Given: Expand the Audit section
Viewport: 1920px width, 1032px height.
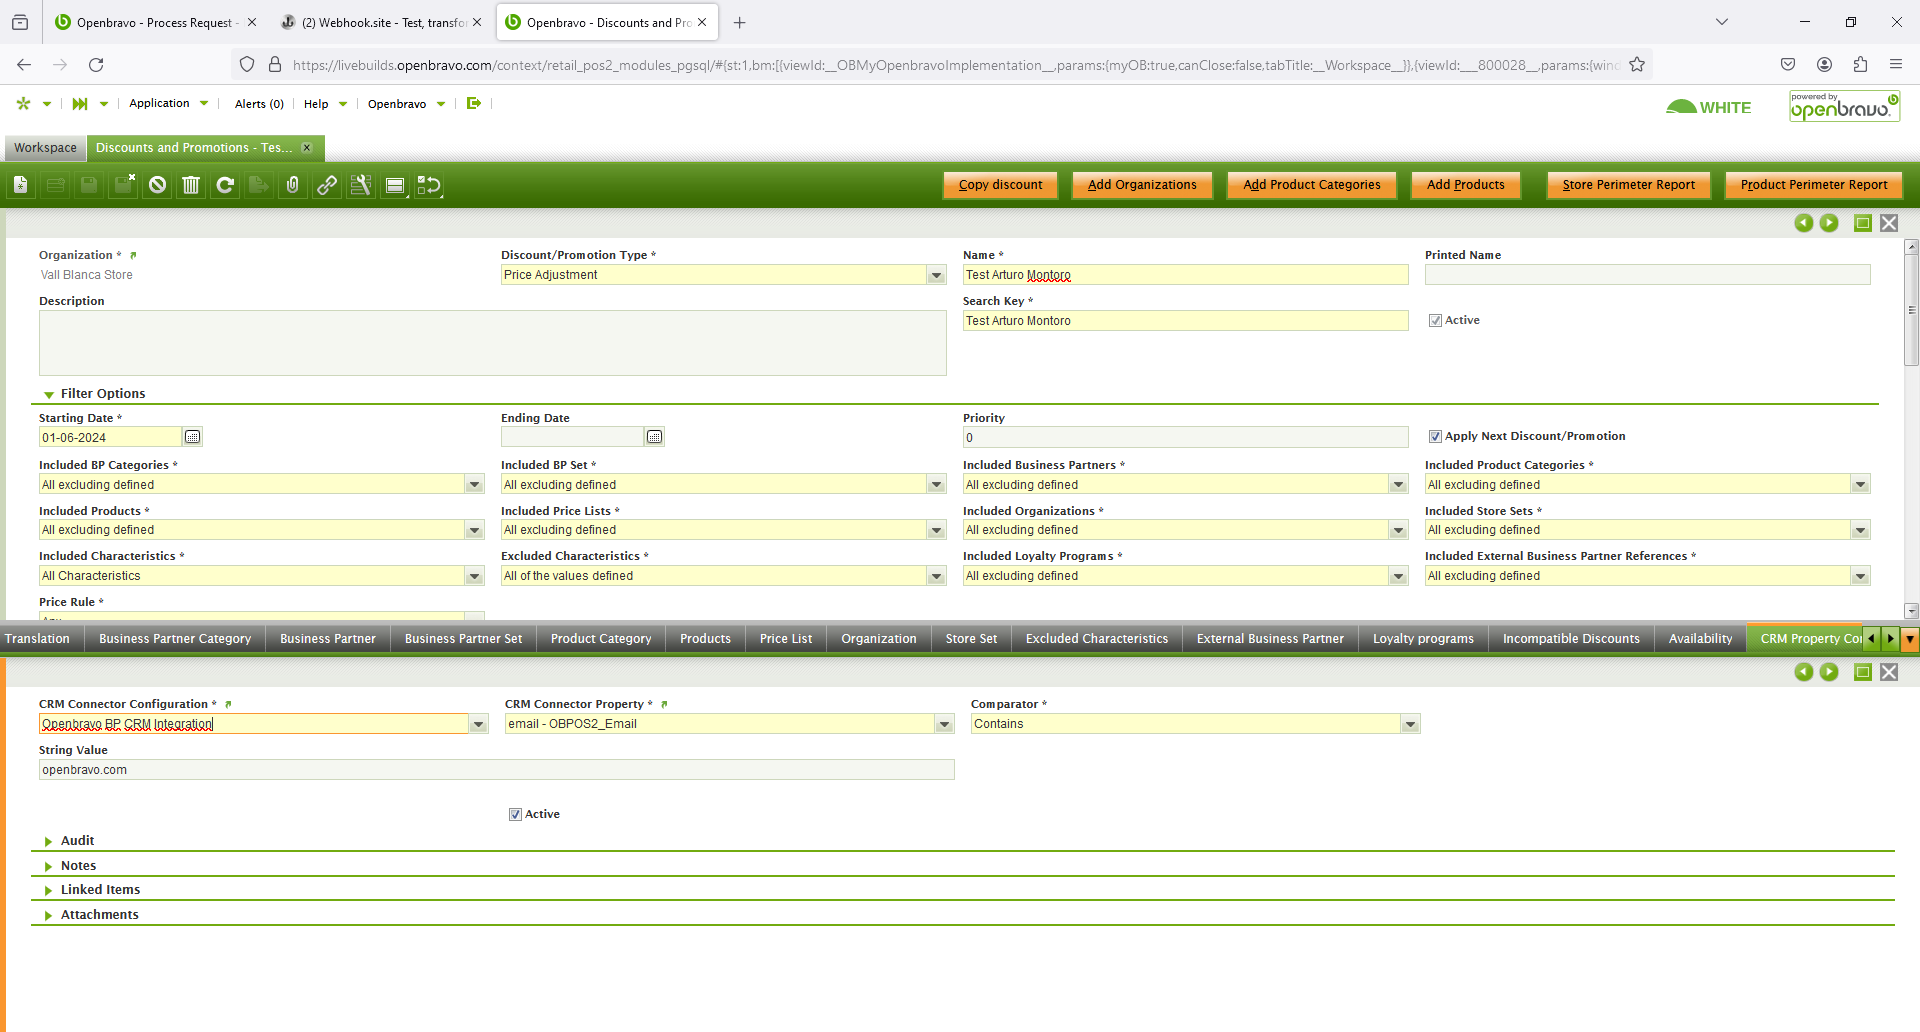Looking at the screenshot, I should [x=77, y=841].
